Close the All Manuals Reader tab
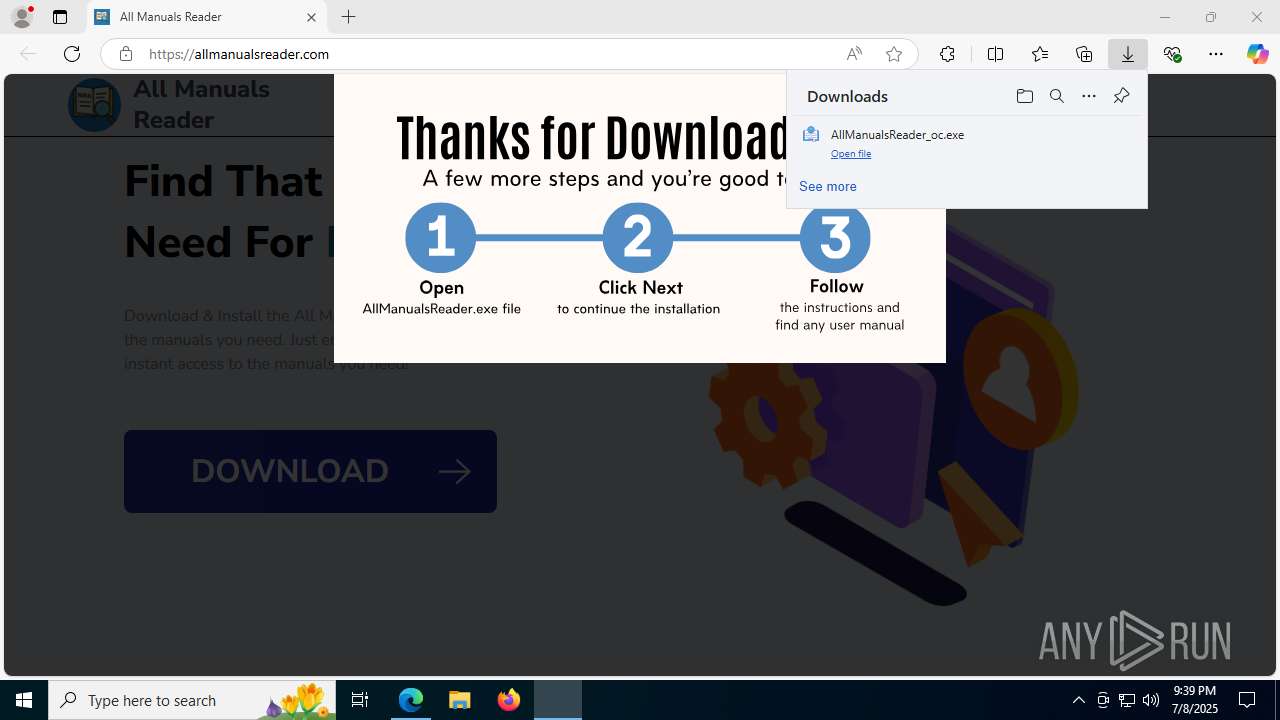The width and height of the screenshot is (1280, 720). (311, 17)
